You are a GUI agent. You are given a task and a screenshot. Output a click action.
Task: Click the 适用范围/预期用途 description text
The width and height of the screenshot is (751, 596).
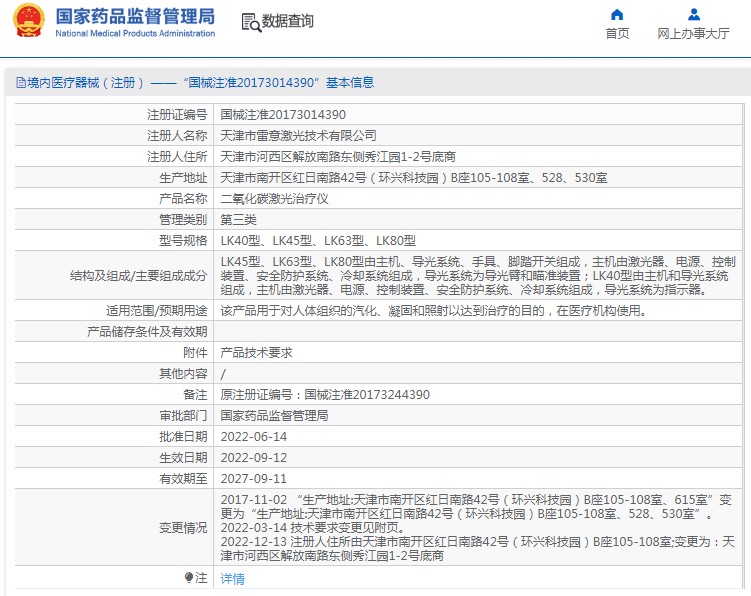point(434,311)
